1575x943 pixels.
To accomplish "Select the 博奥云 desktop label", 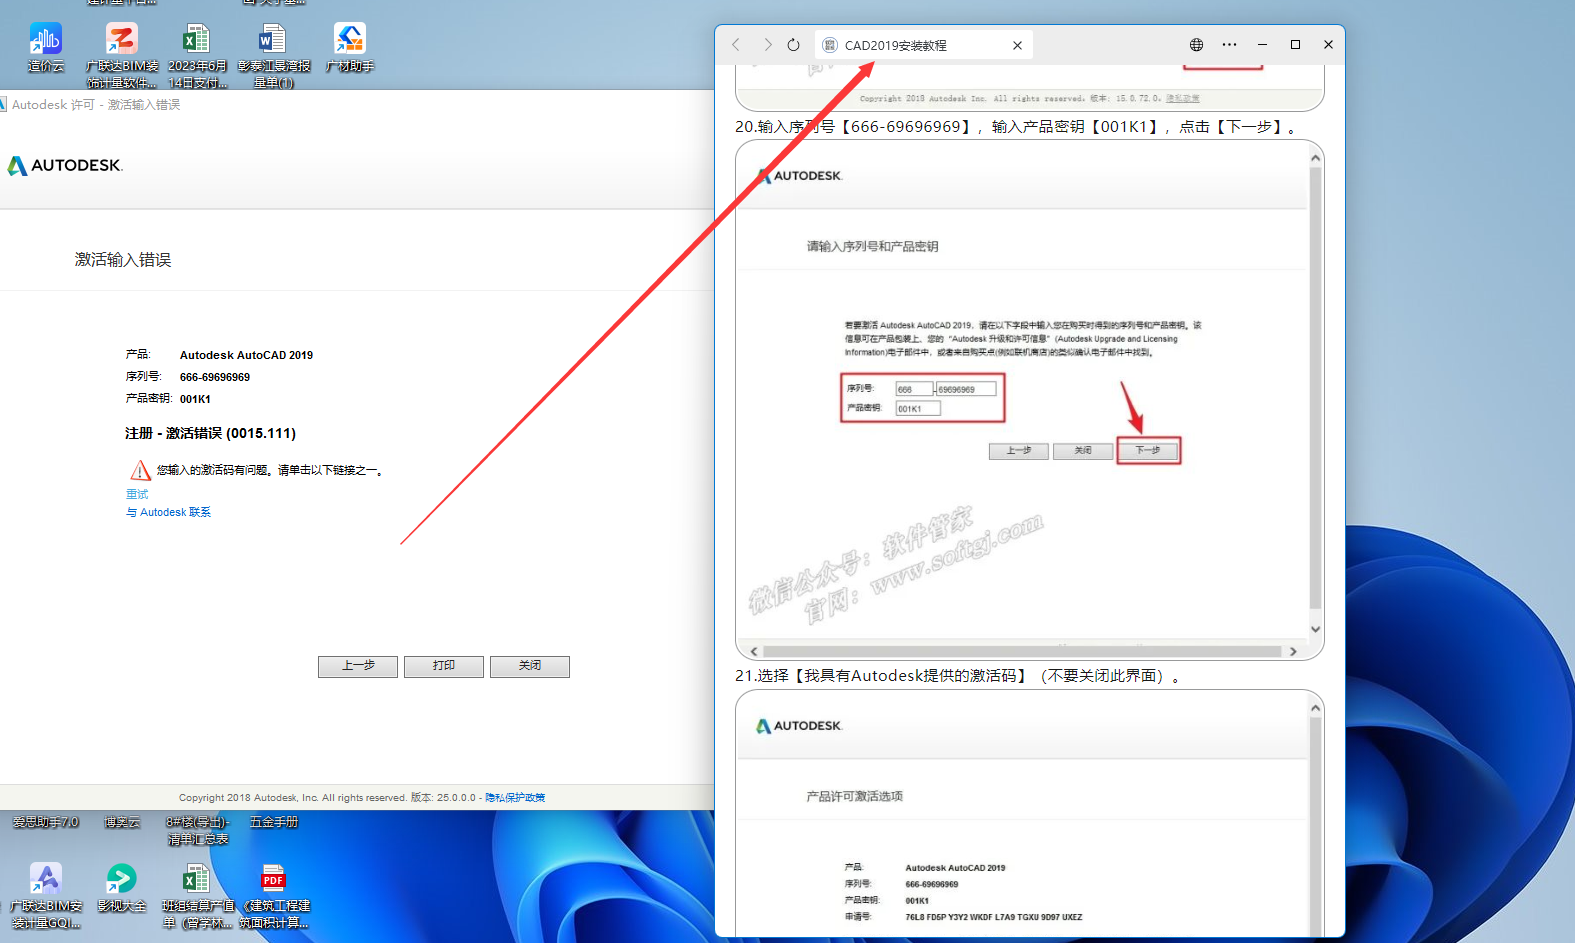I will [122, 822].
